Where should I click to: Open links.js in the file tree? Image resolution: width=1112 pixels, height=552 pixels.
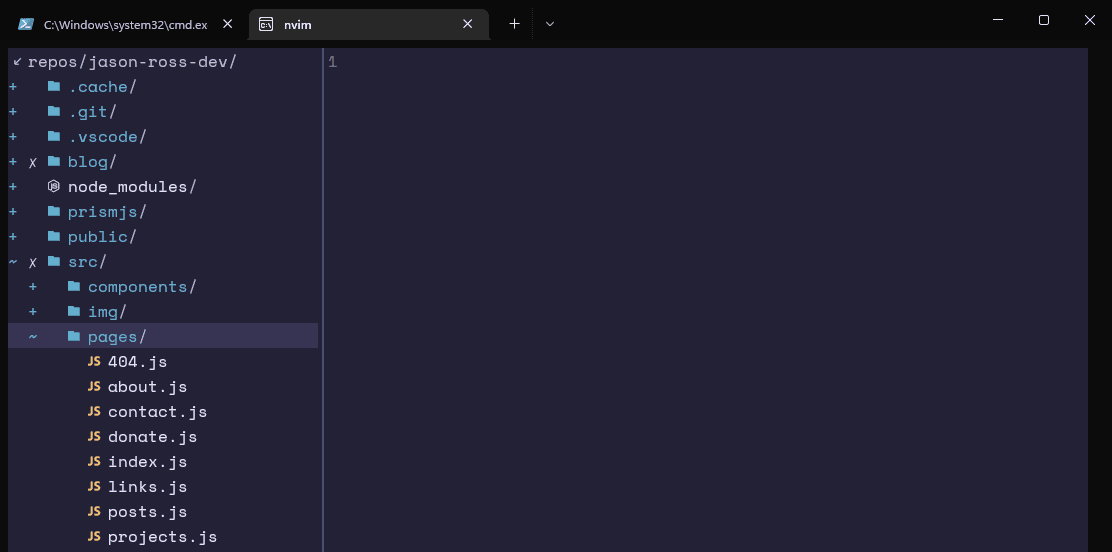click(x=148, y=487)
